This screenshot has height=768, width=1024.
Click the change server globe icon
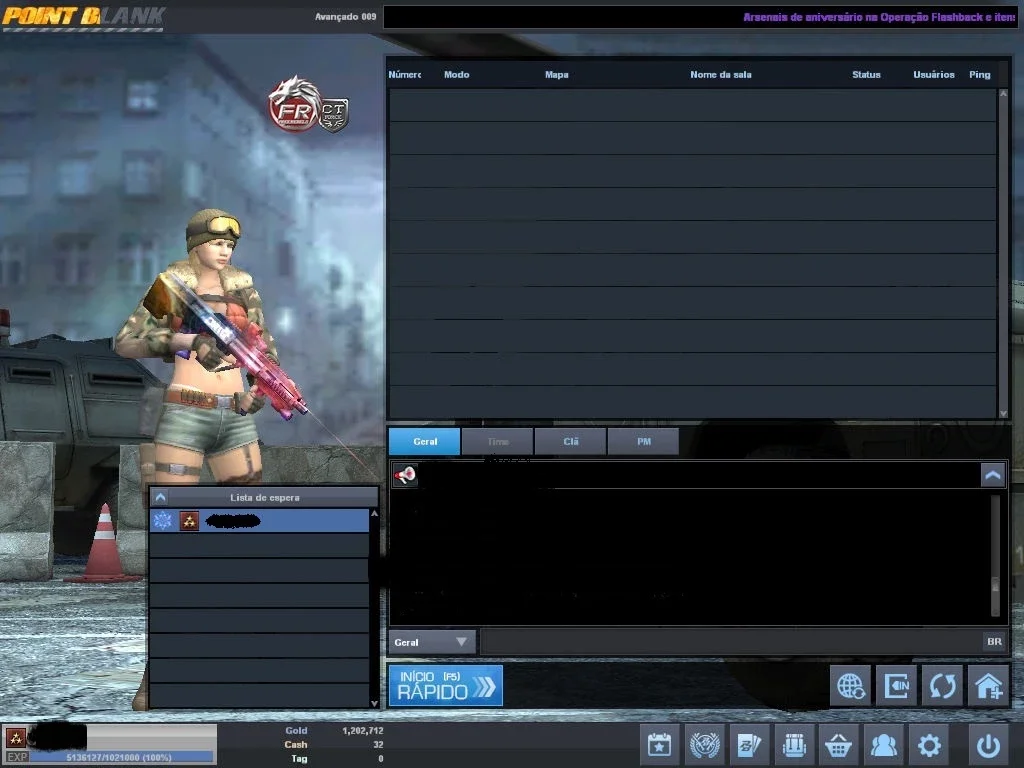850,686
